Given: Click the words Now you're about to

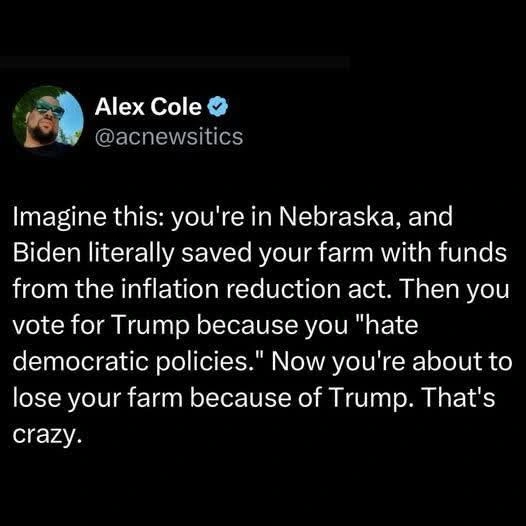Looking at the screenshot, I should [391, 362].
